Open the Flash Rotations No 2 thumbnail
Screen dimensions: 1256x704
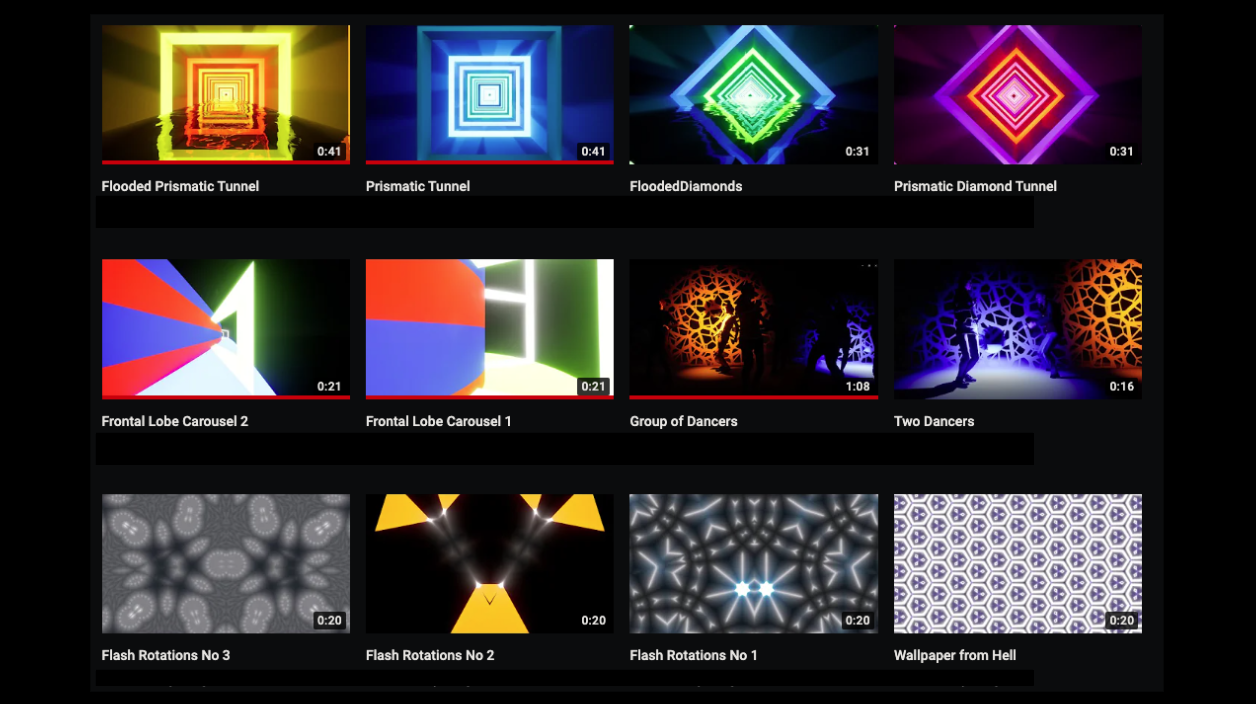[x=489, y=563]
